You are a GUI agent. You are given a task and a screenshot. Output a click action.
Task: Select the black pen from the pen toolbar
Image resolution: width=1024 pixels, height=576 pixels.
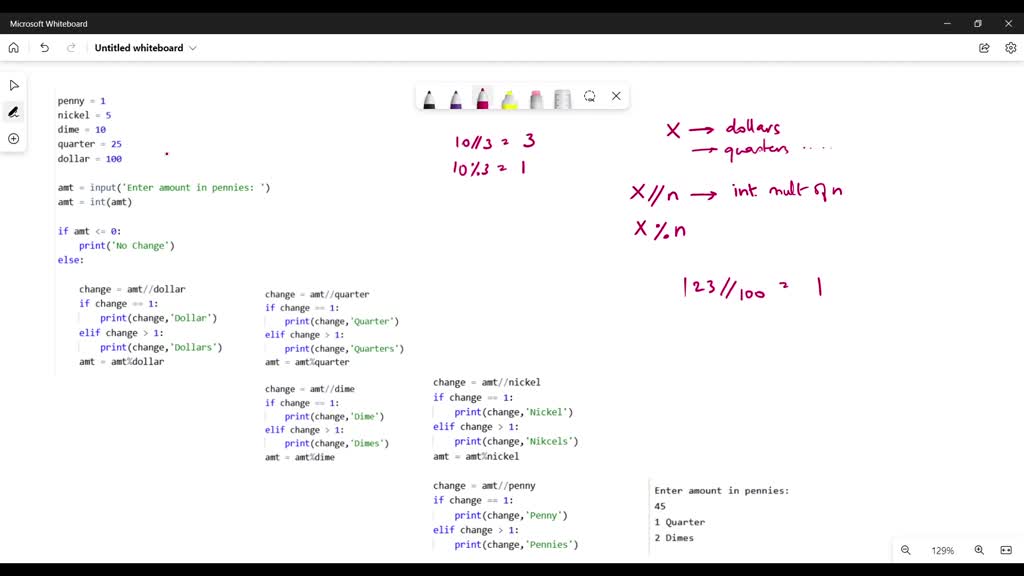coord(429,96)
